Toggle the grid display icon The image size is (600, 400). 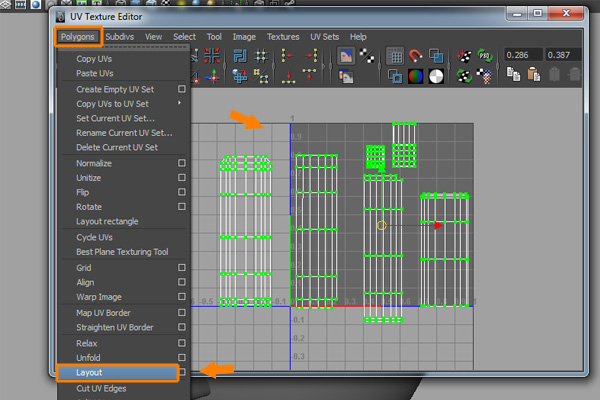pos(395,56)
